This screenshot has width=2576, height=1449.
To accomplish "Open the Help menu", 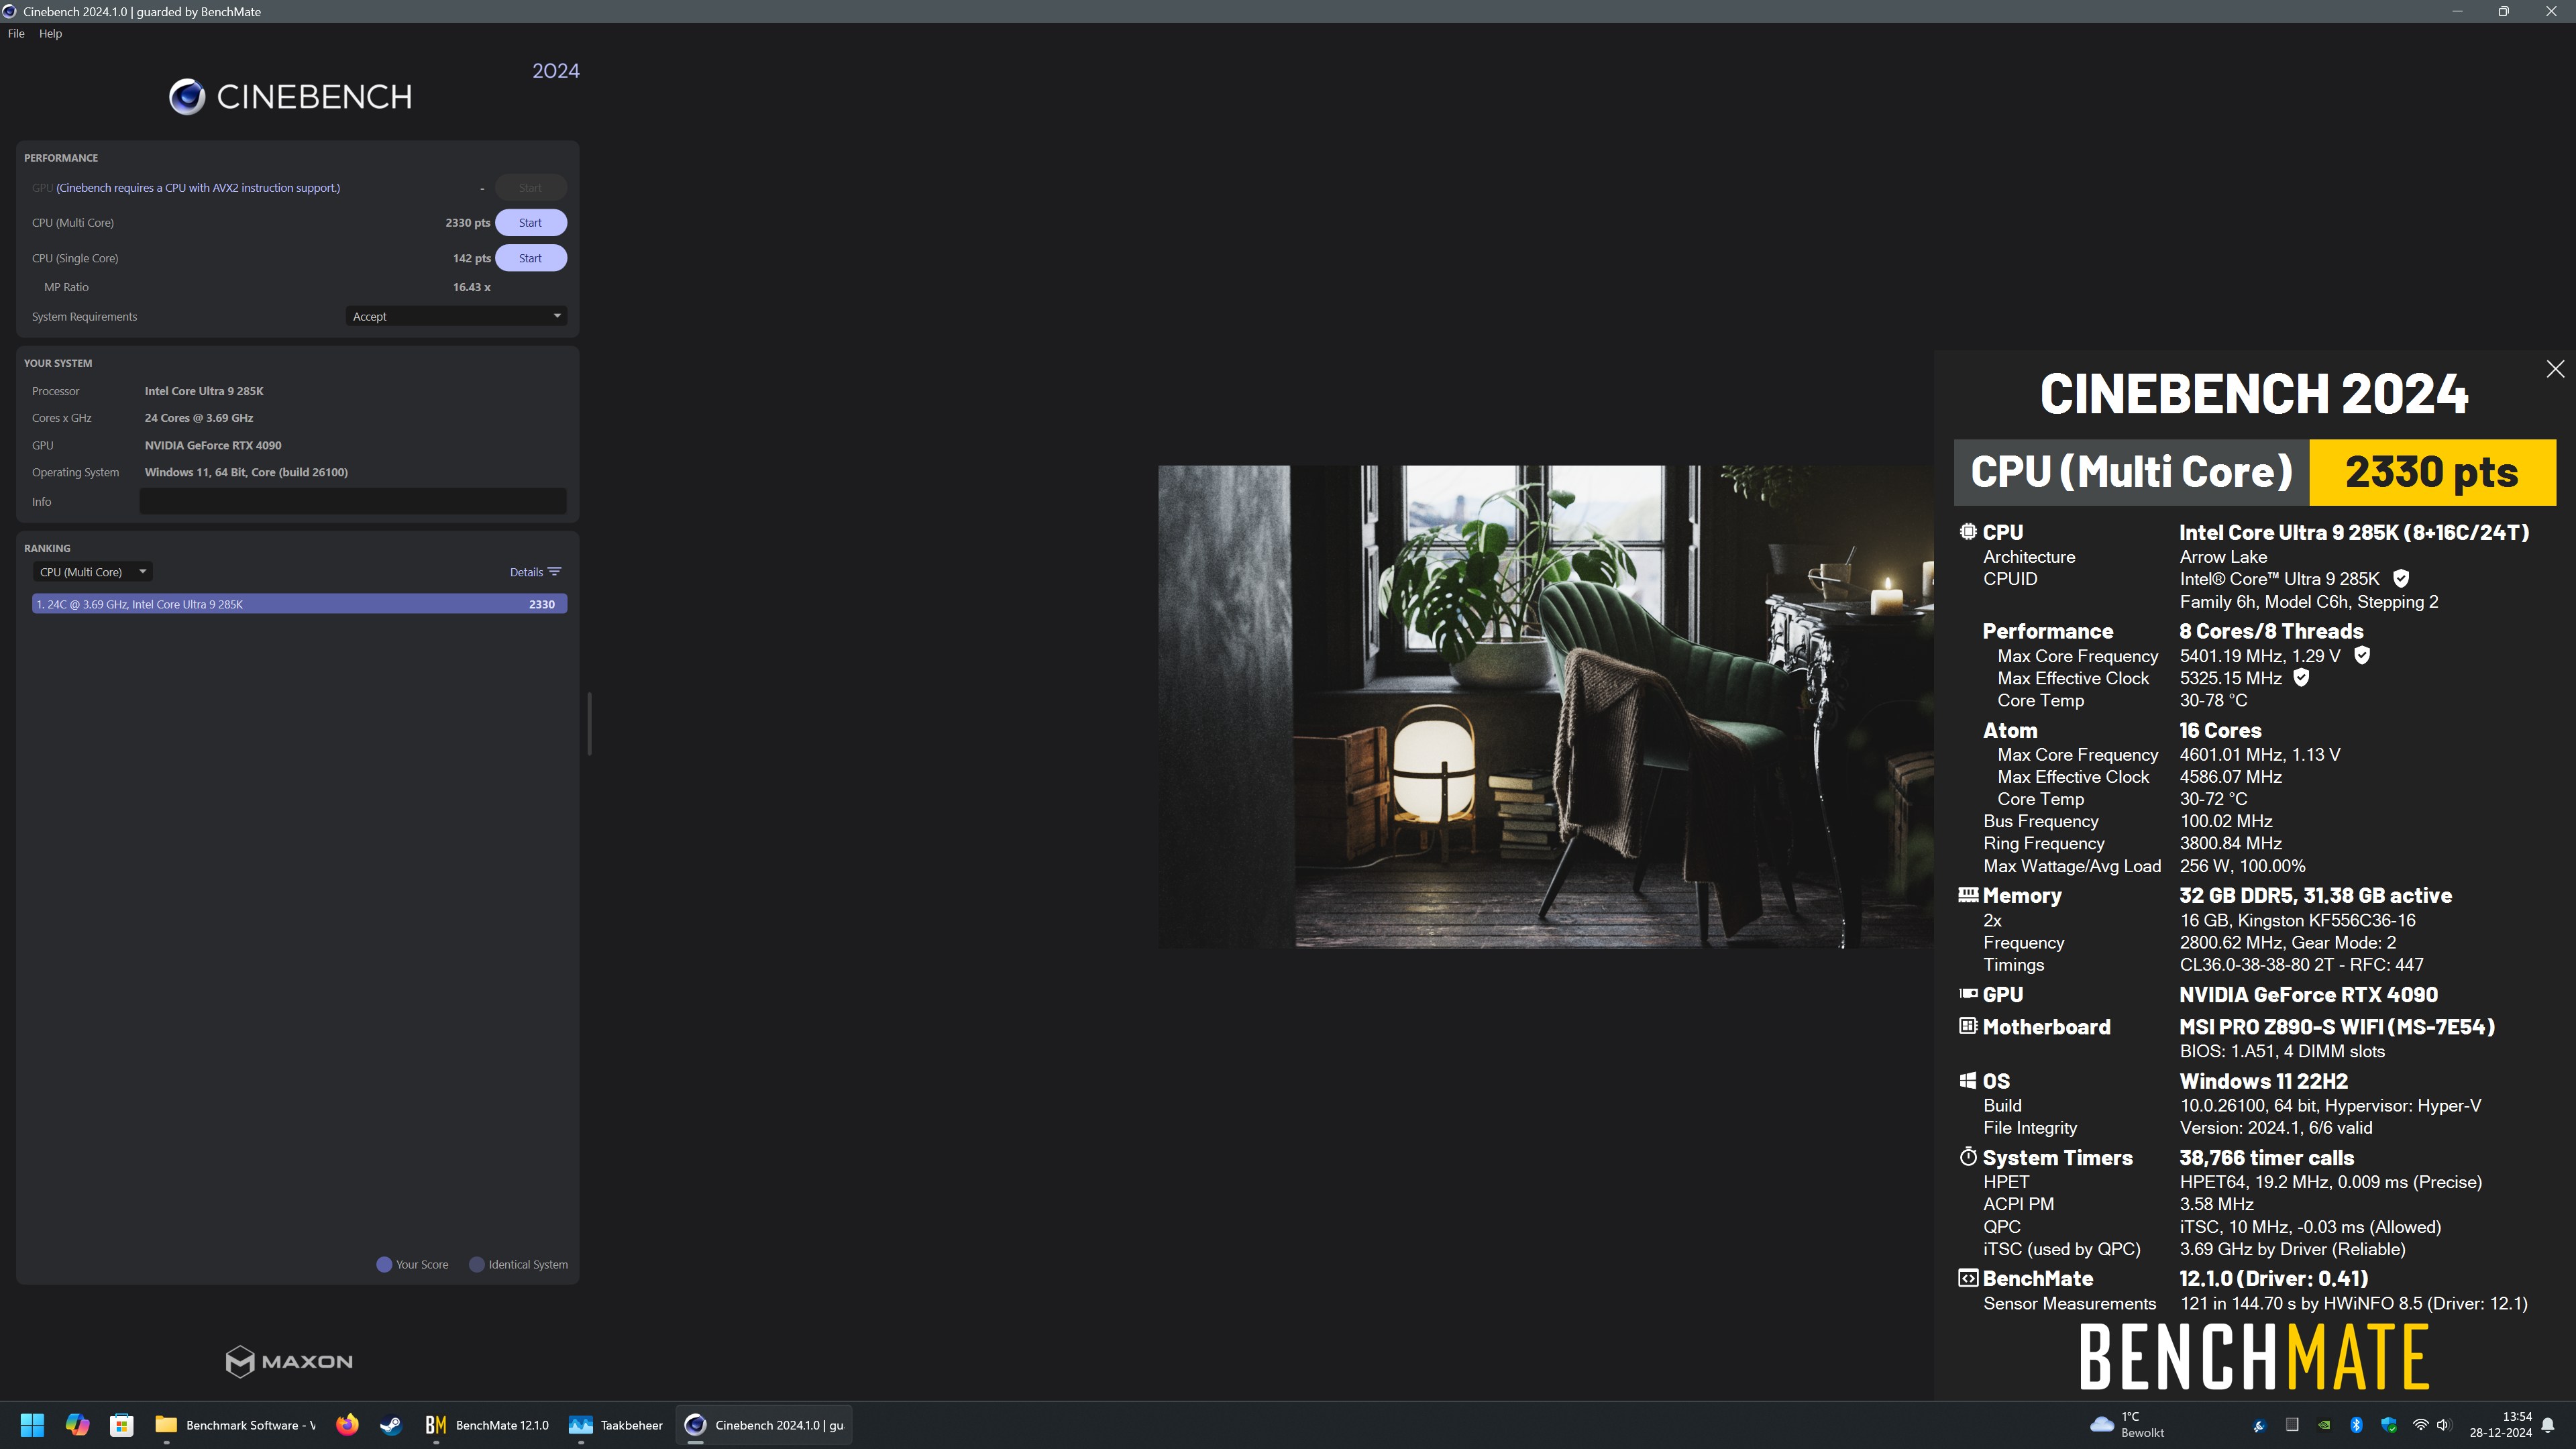I will [x=50, y=33].
